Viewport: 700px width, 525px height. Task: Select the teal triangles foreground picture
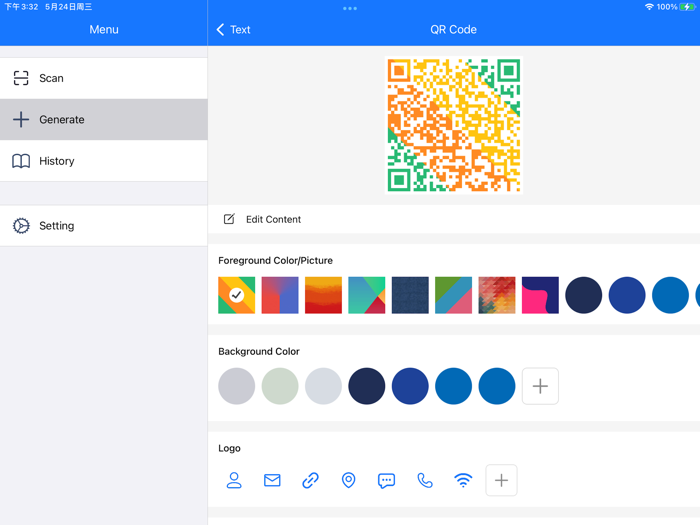(367, 295)
